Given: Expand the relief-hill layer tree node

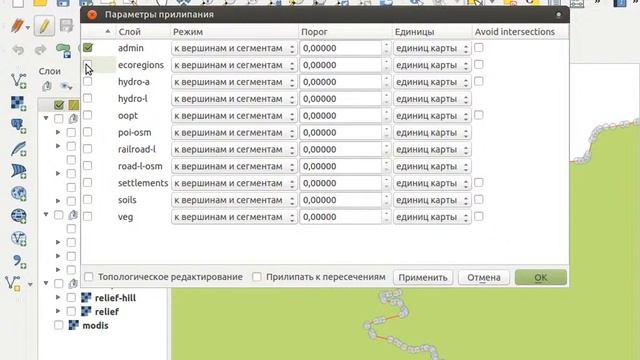Looking at the screenshot, I should (x=58, y=298).
